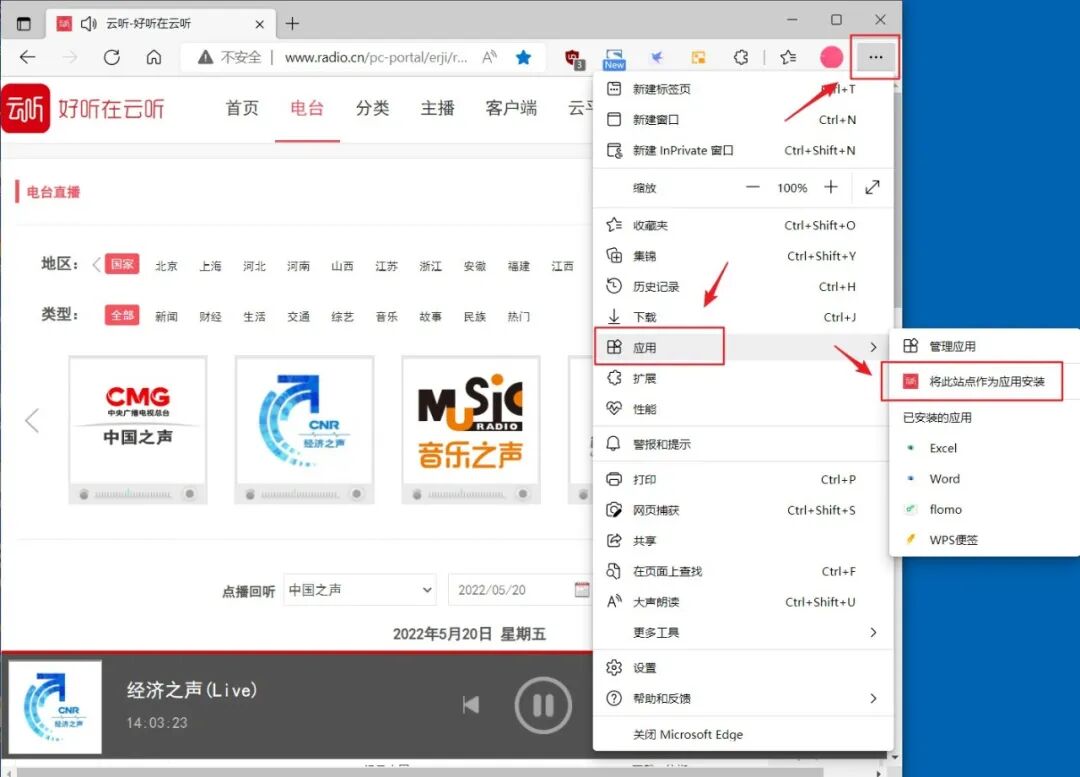Viewport: 1080px width, 777px height.
Task: Switch to the 首页 site tab
Action: pos(242,108)
